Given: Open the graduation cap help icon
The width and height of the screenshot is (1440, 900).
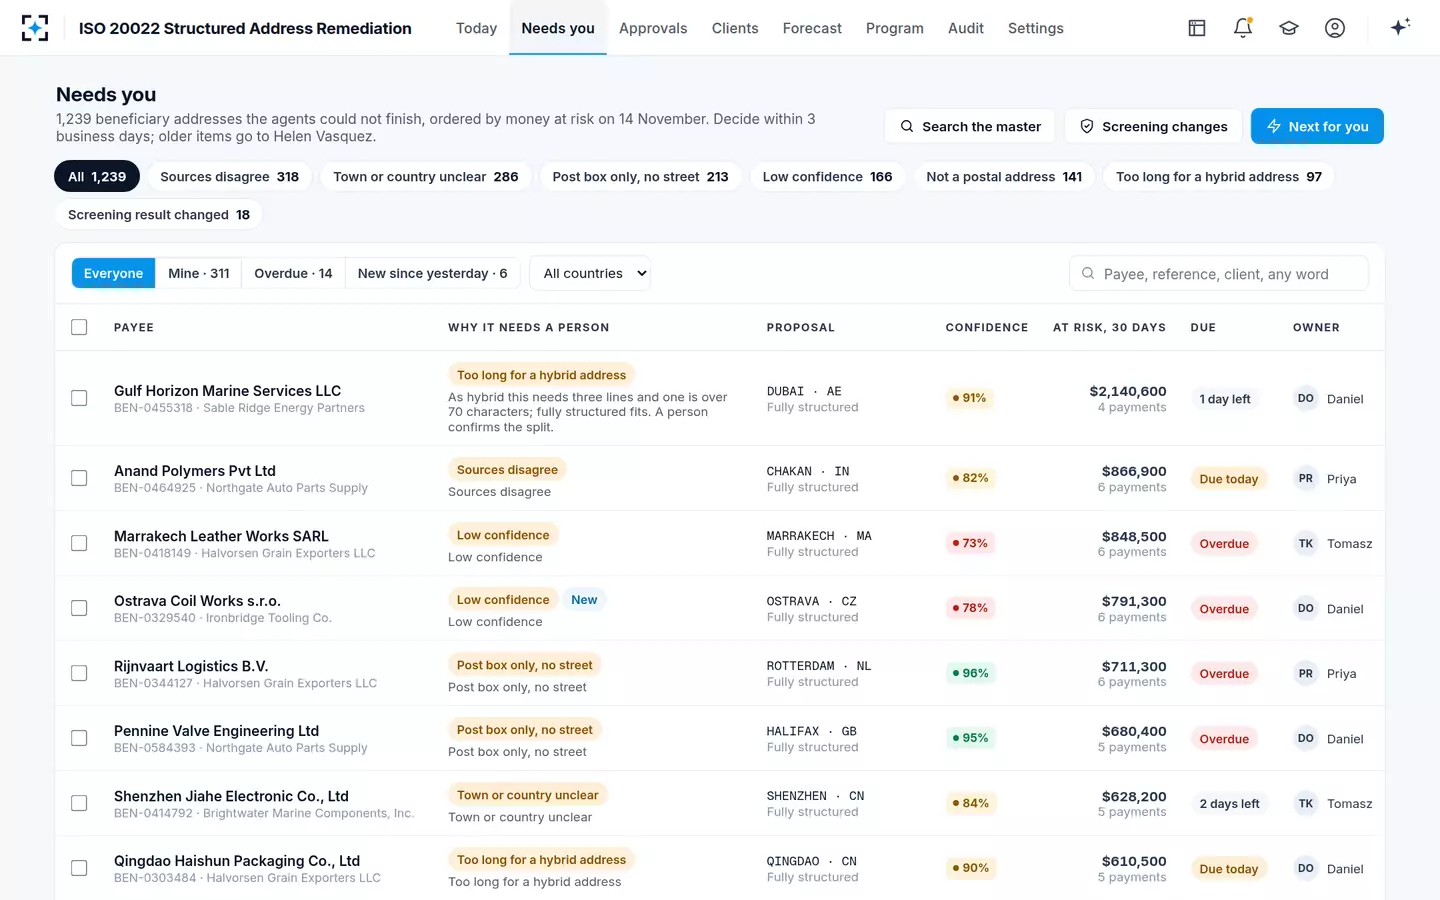Looking at the screenshot, I should [x=1289, y=28].
